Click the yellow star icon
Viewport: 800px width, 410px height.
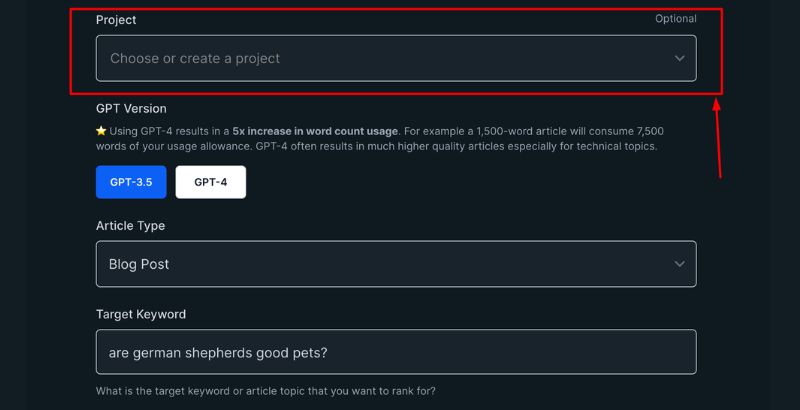(x=101, y=131)
